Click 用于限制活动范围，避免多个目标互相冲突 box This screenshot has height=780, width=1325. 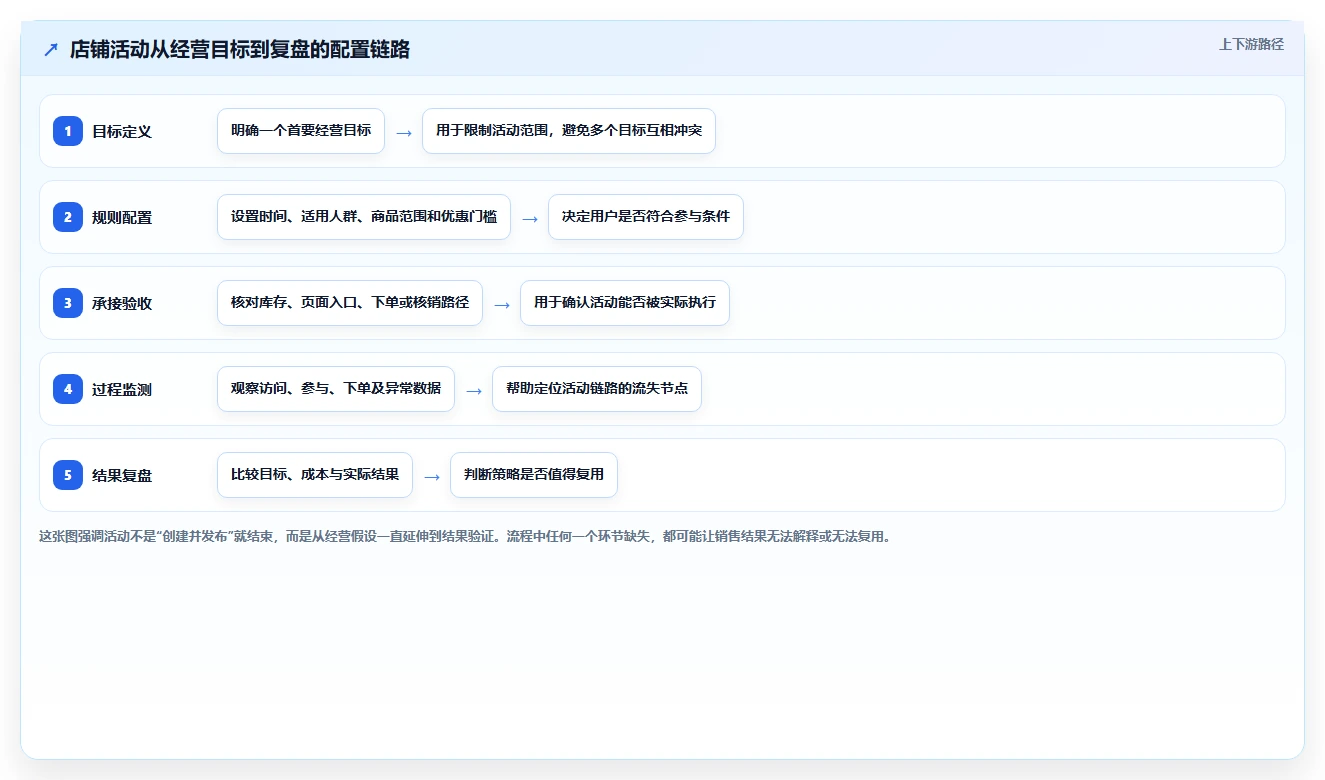(x=569, y=131)
